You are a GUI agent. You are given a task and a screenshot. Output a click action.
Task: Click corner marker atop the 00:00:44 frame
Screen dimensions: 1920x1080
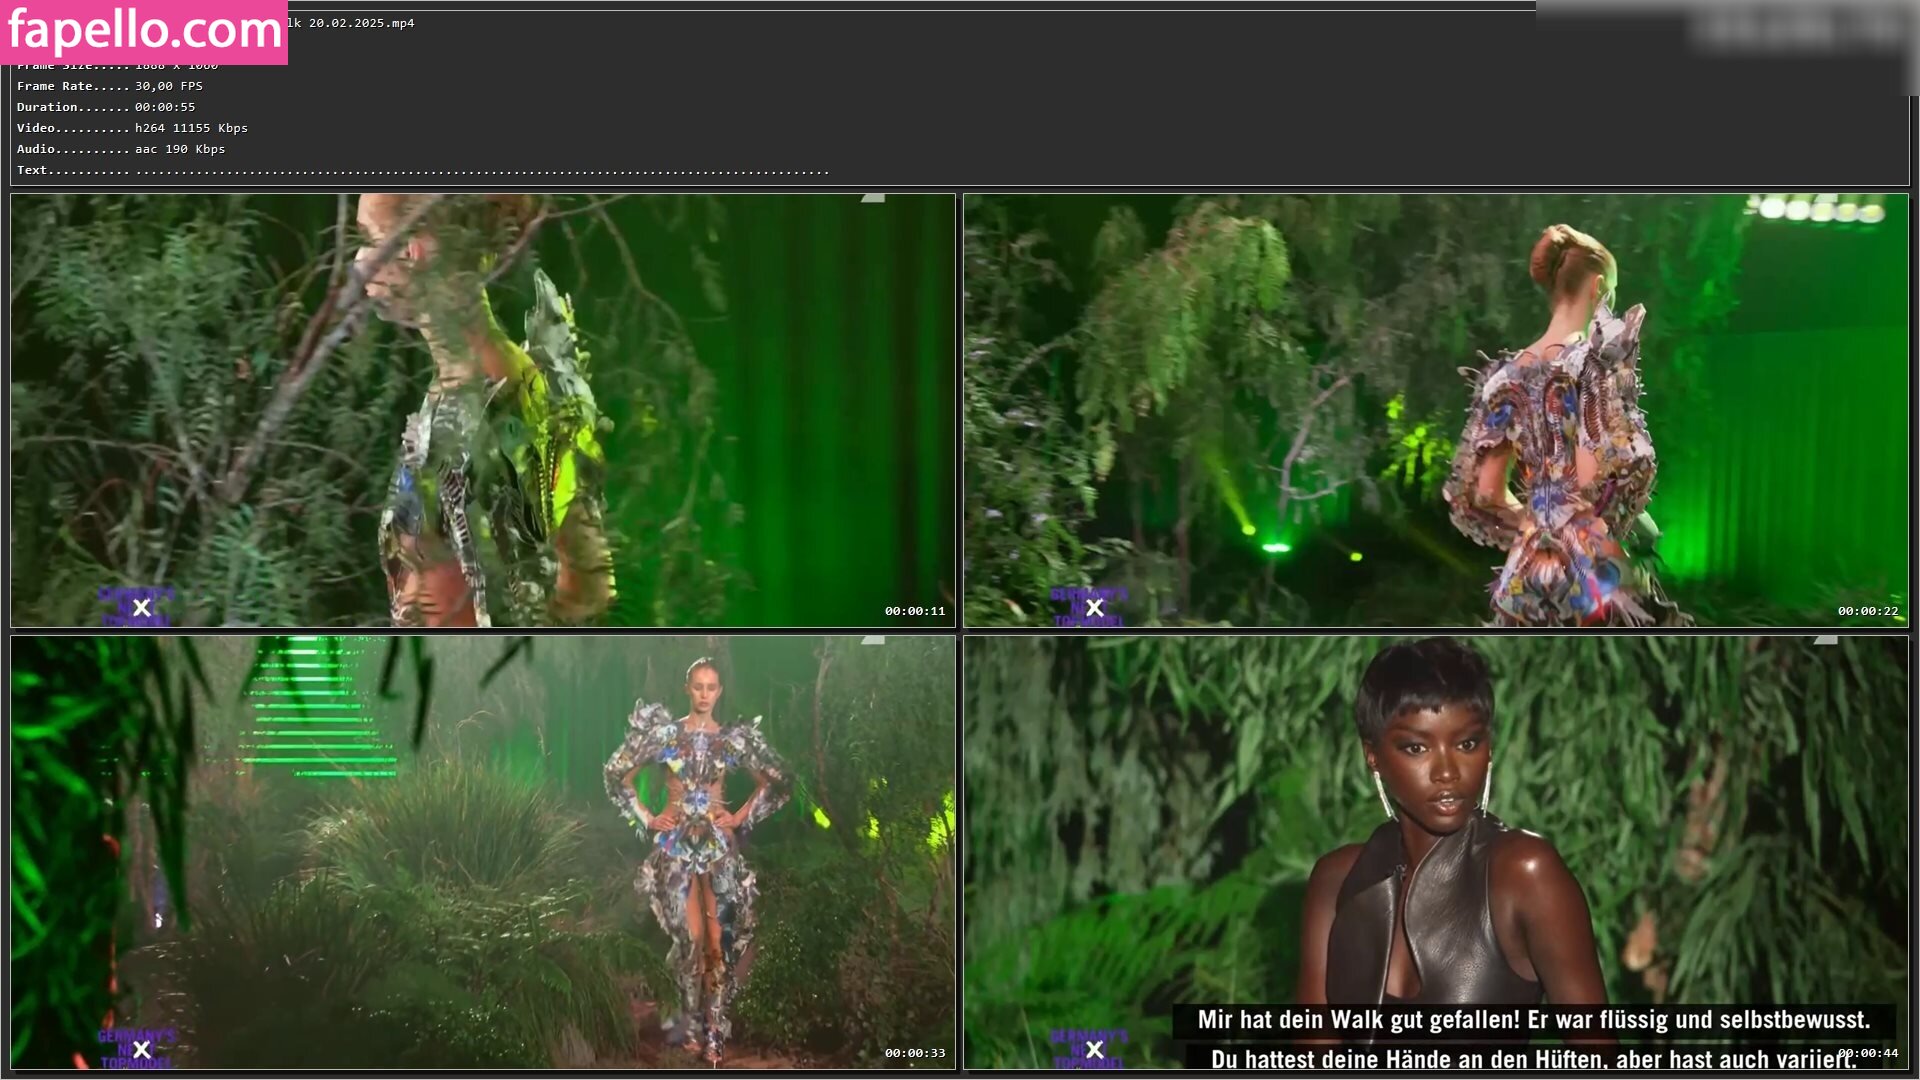[1827, 641]
